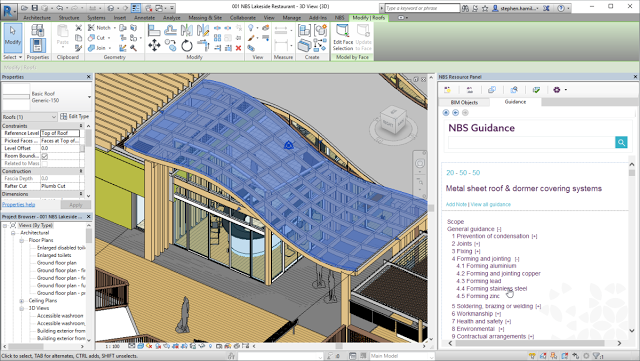Click the Trim/Extend to corner tool
This screenshot has height=361, width=640.
tap(203, 45)
